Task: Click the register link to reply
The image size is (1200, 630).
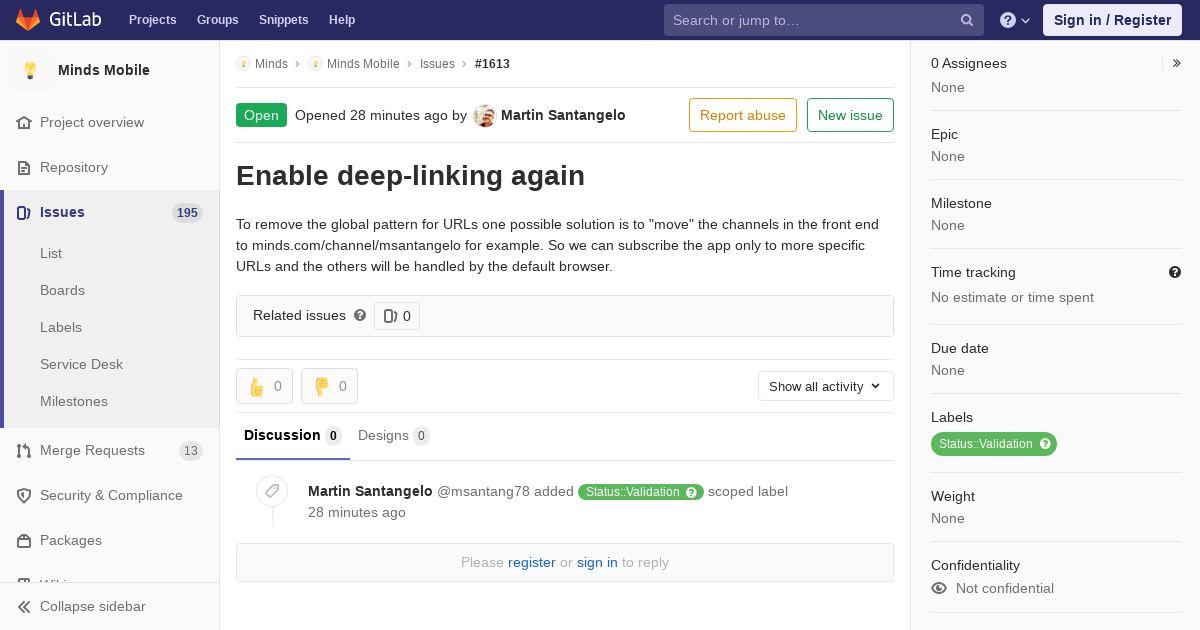Action: pyautogui.click(x=532, y=562)
